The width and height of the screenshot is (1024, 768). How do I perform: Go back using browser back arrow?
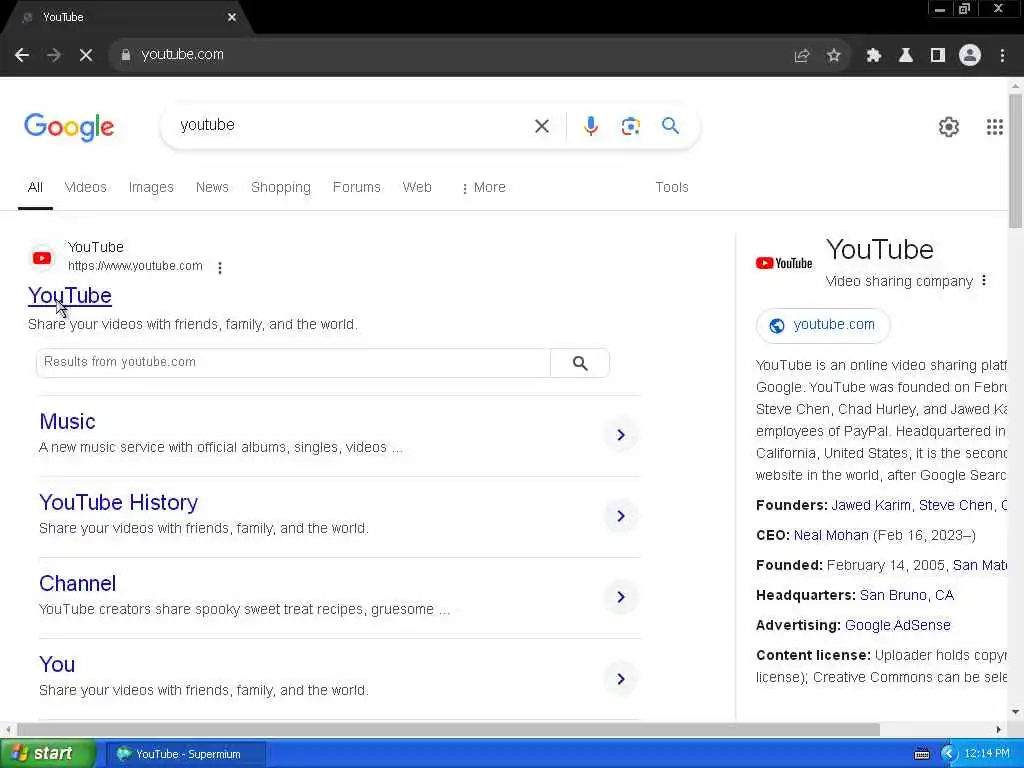coord(22,55)
